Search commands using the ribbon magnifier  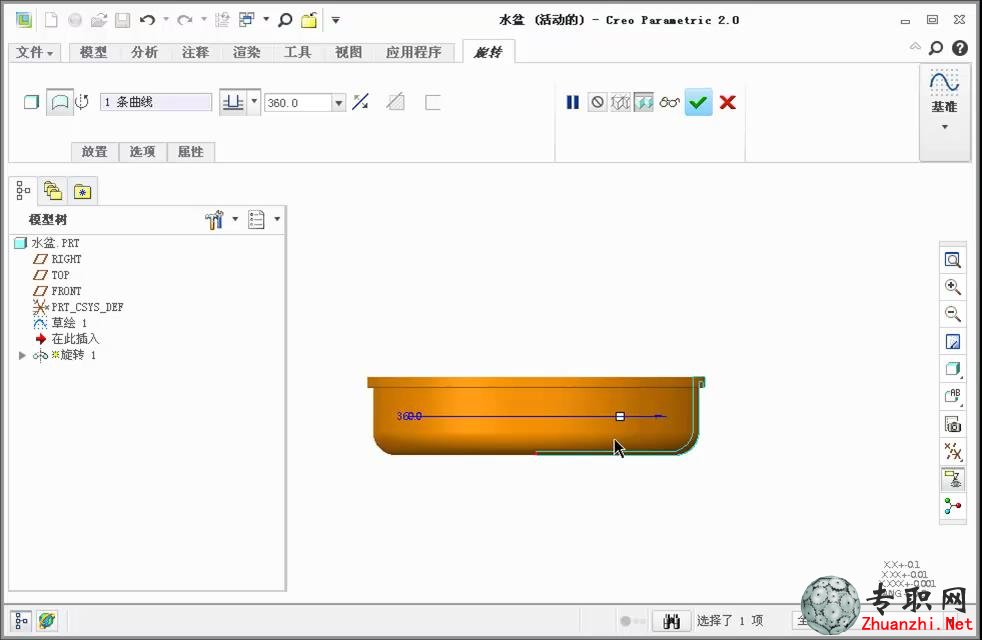936,48
